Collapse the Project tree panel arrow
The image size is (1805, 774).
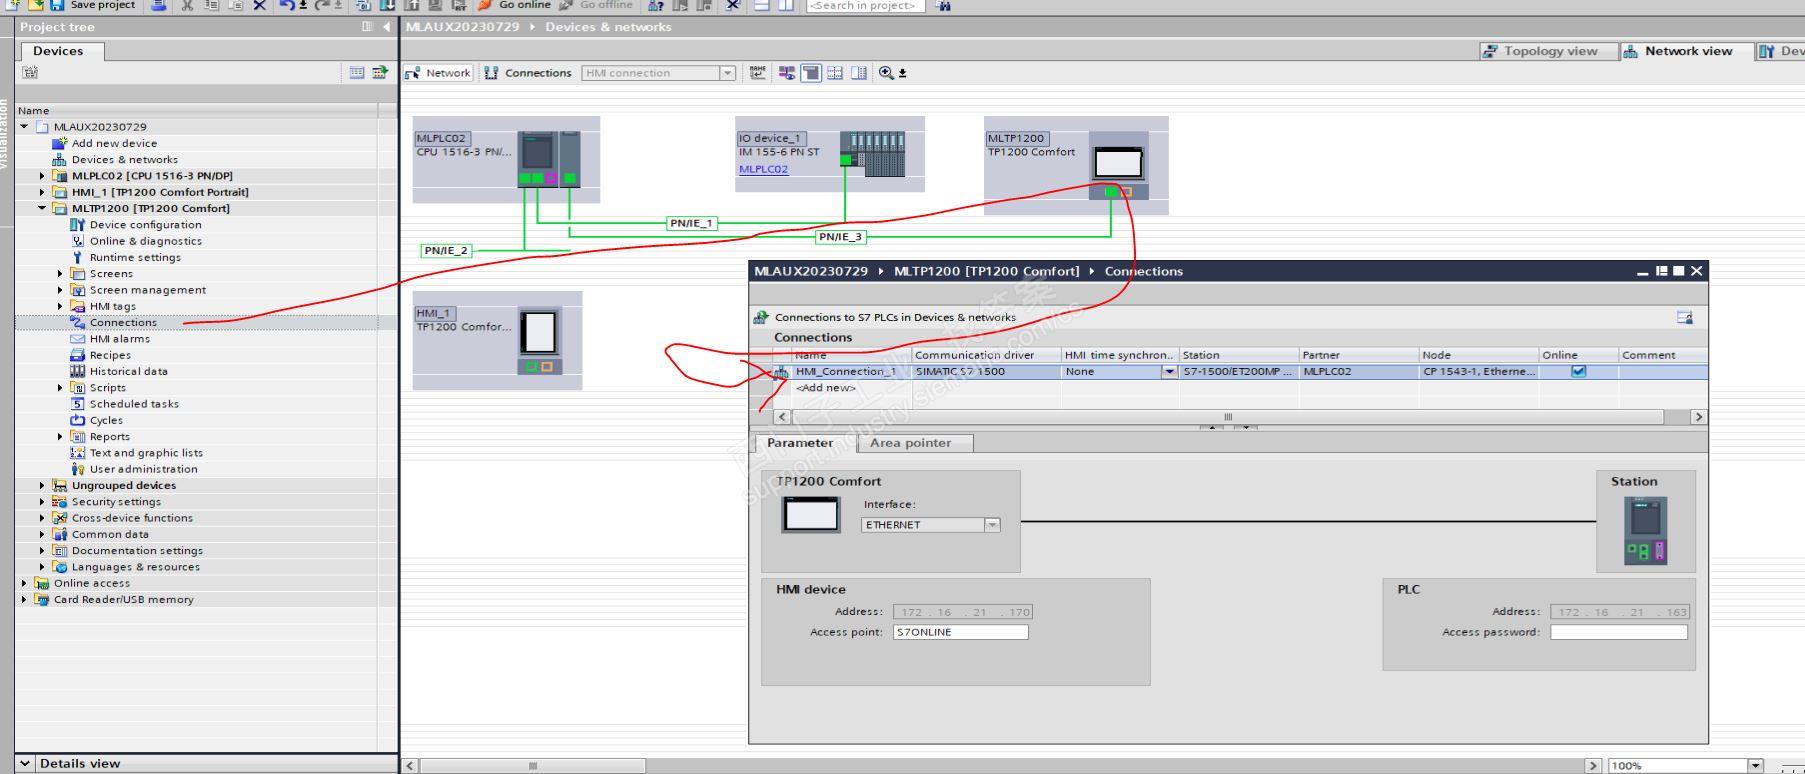tap(386, 27)
